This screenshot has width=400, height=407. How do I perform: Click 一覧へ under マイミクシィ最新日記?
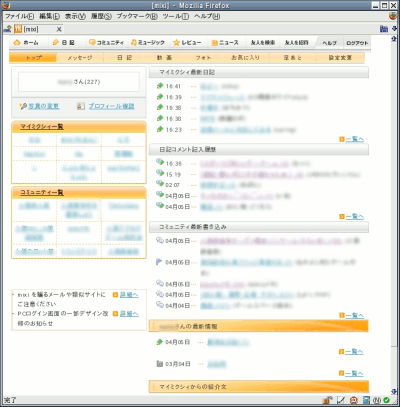355,139
